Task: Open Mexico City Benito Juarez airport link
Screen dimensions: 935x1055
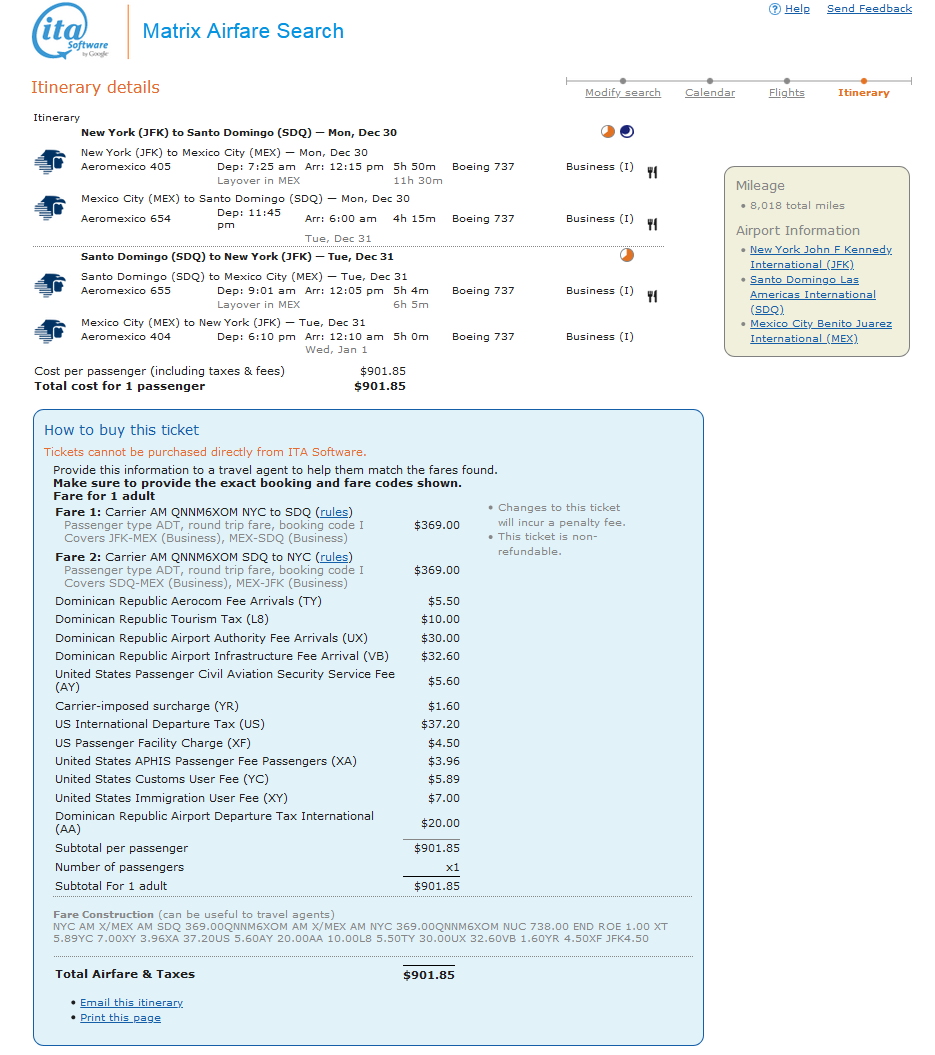Action: (821, 331)
